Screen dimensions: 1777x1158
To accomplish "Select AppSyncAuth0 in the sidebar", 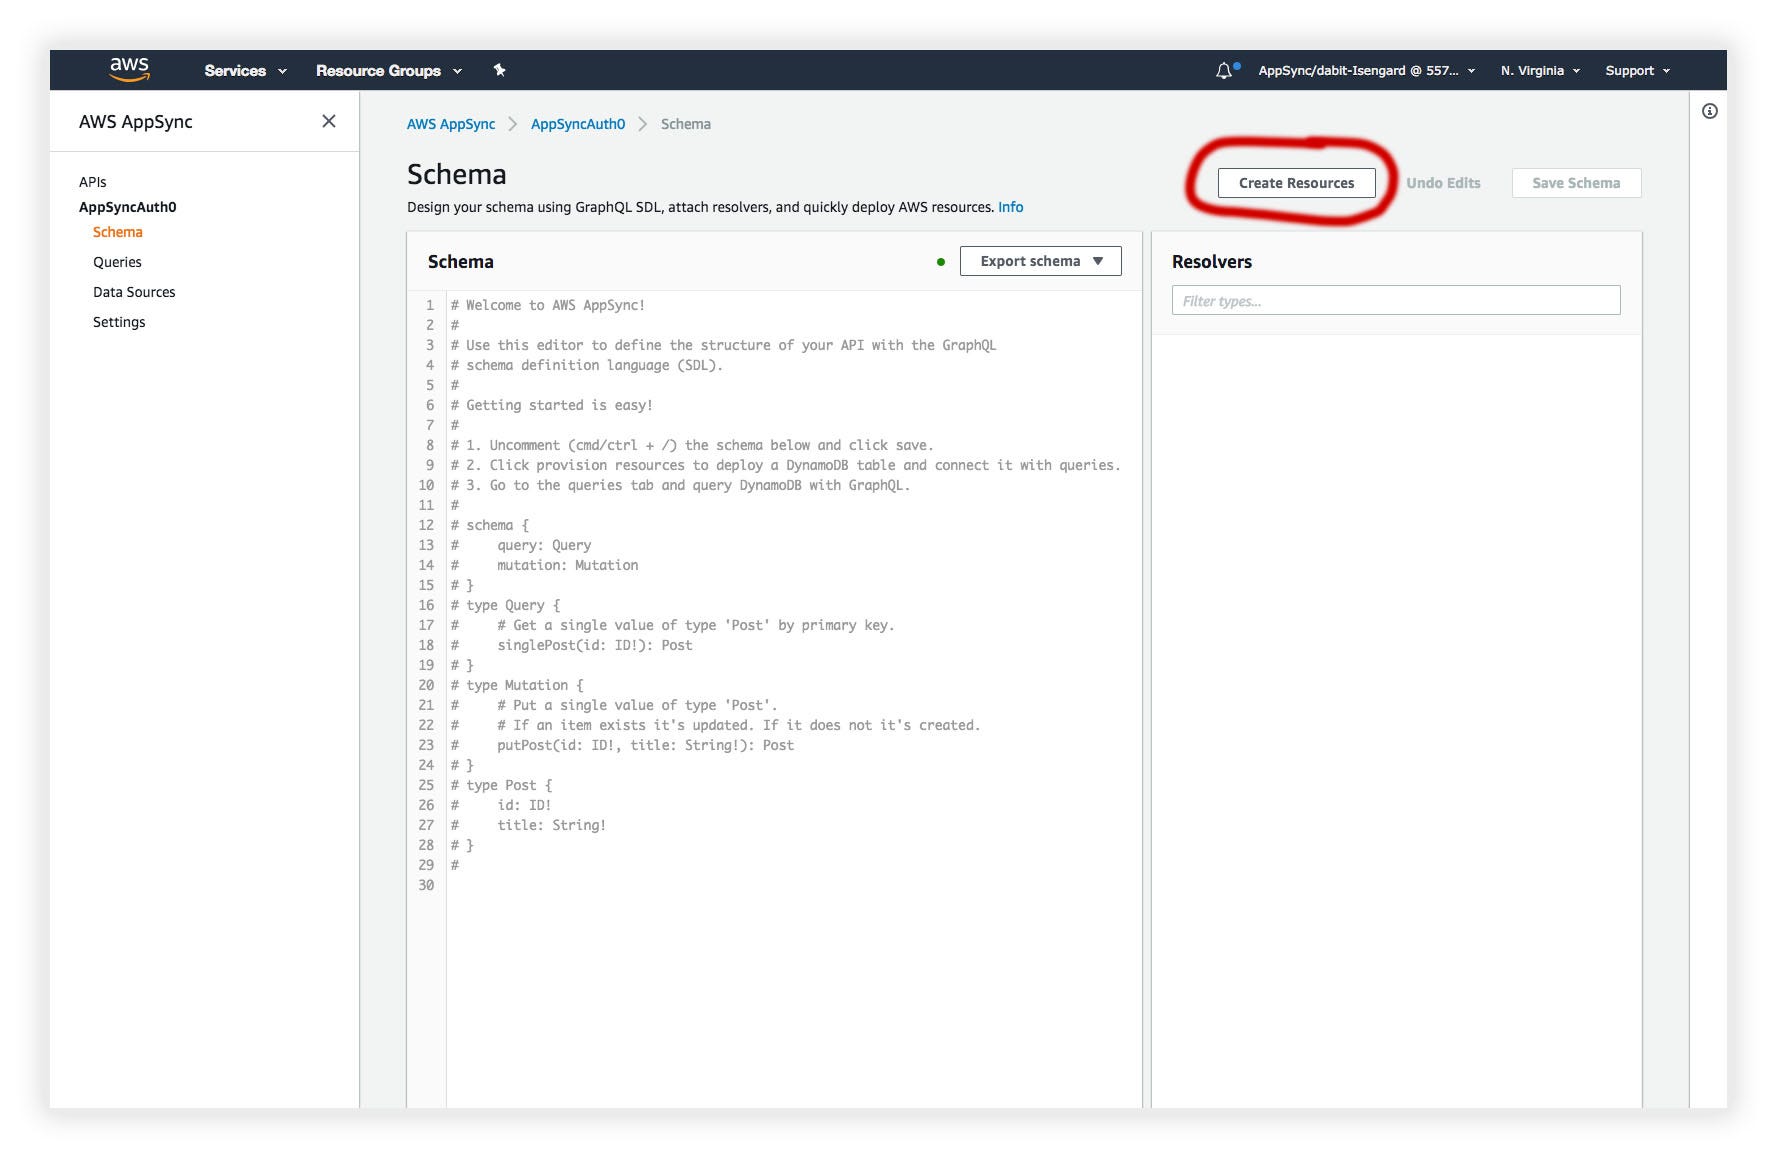I will click(128, 207).
